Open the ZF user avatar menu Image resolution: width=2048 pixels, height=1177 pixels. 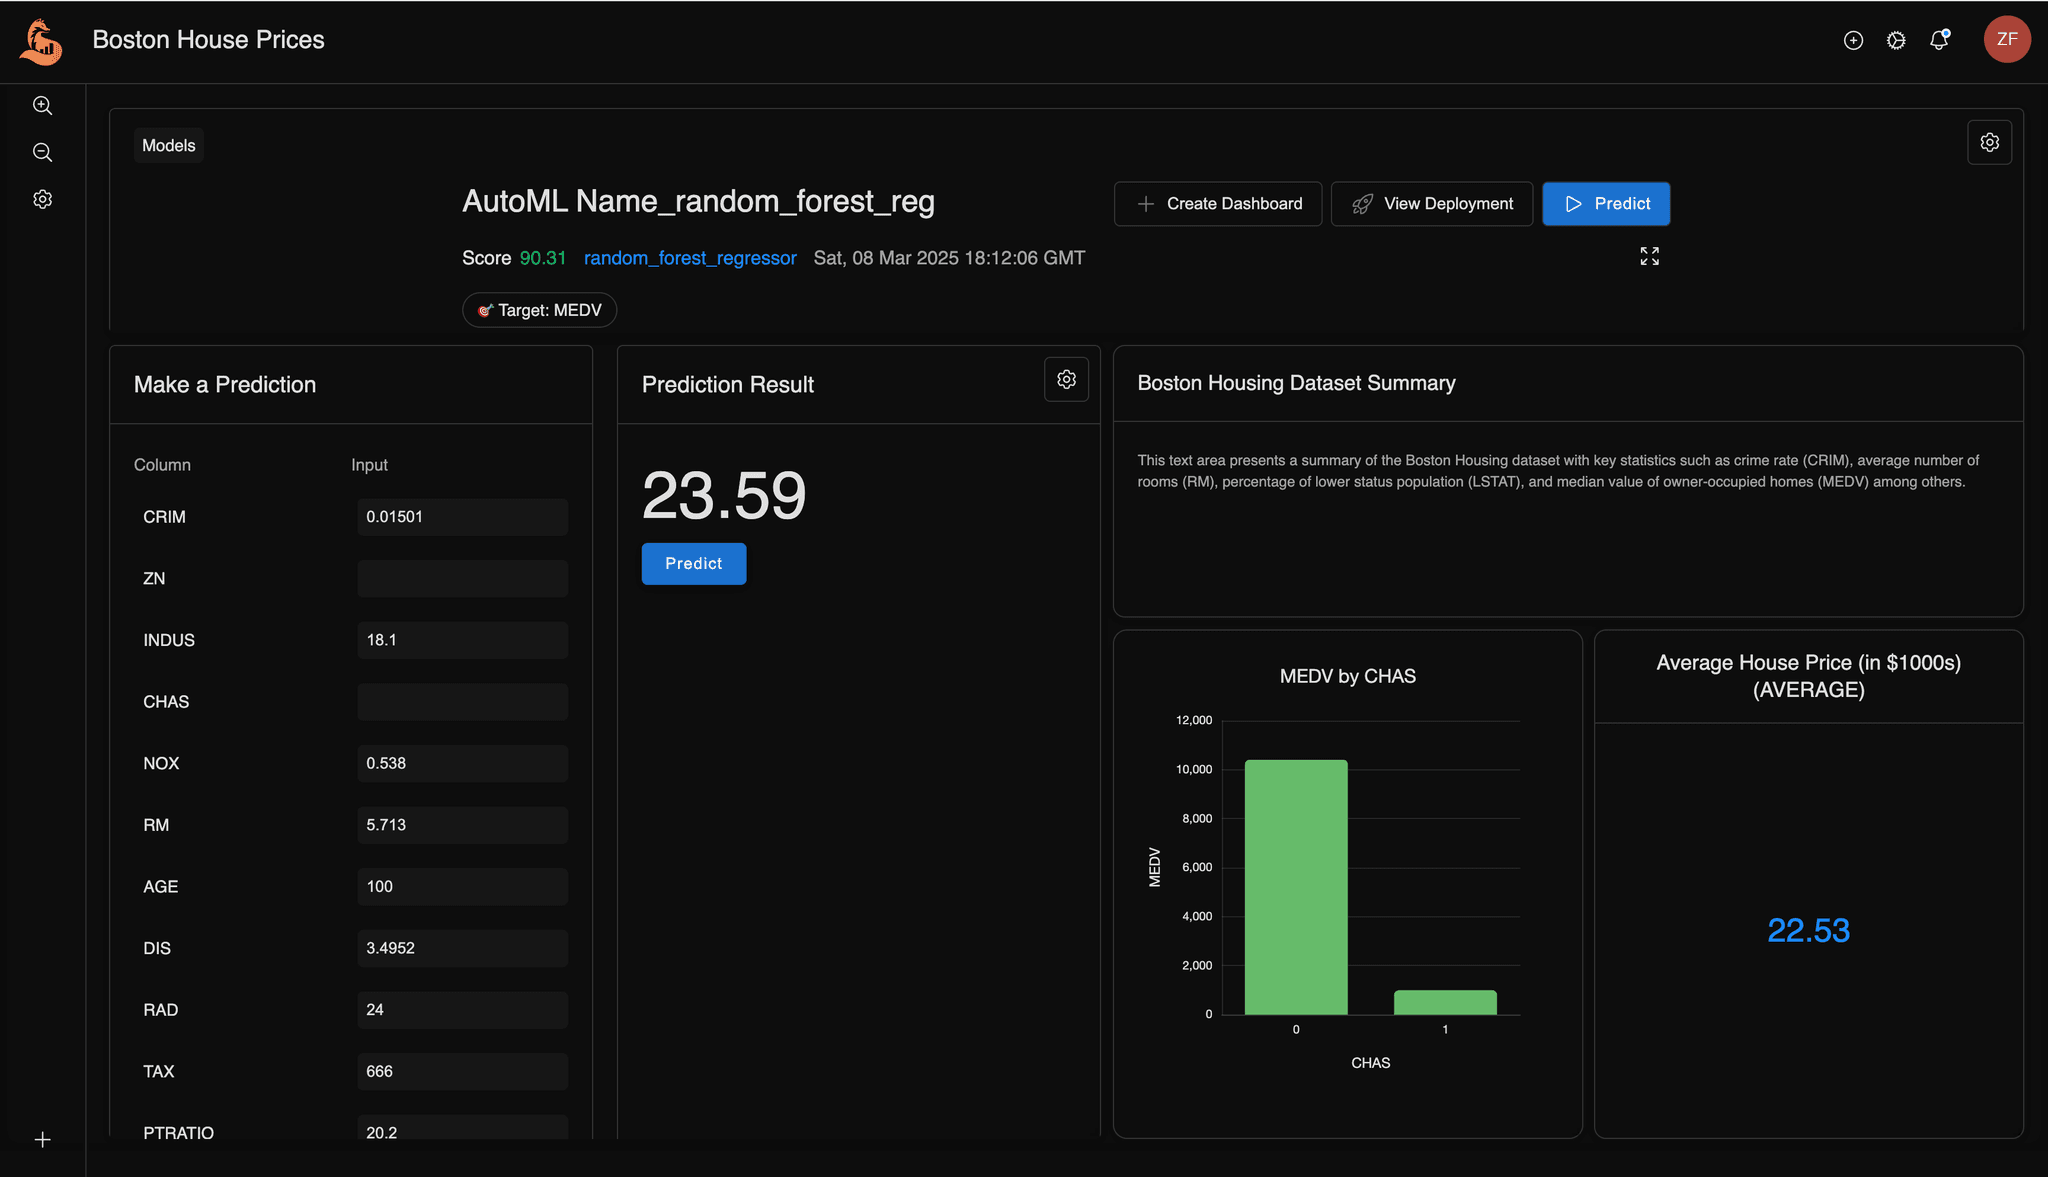click(2006, 39)
